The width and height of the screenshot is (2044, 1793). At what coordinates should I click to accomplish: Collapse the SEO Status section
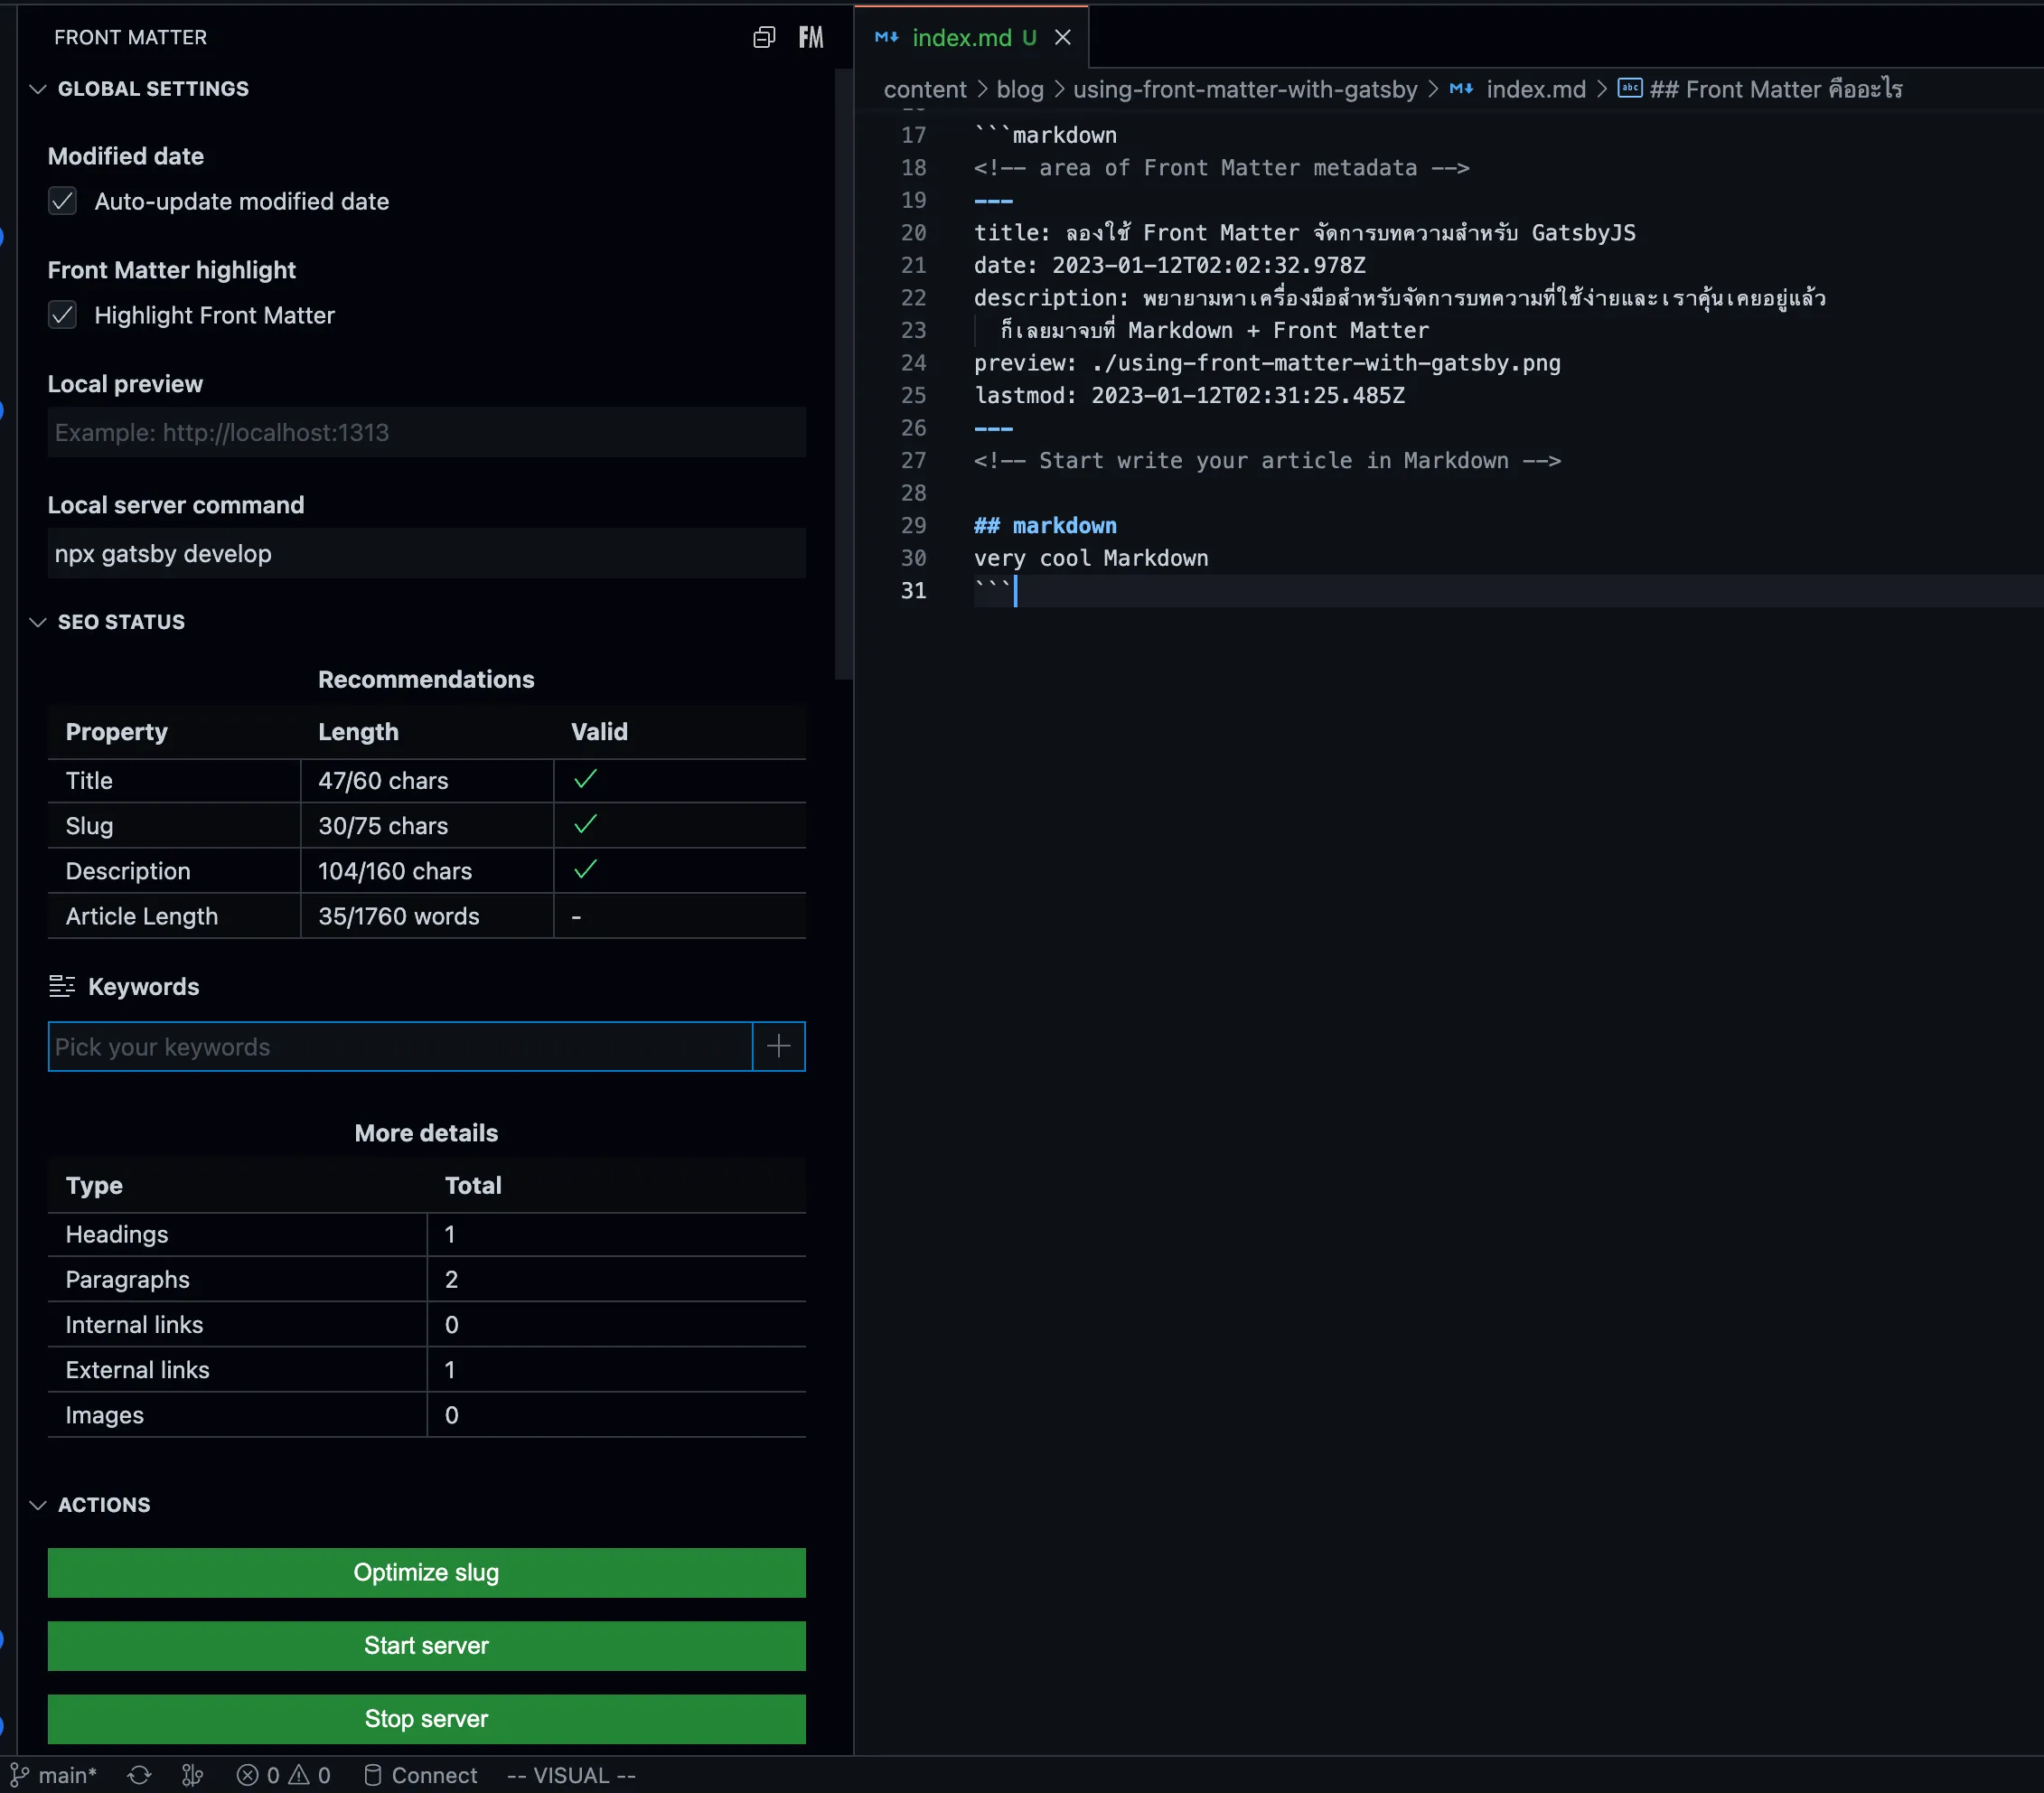coord(38,622)
